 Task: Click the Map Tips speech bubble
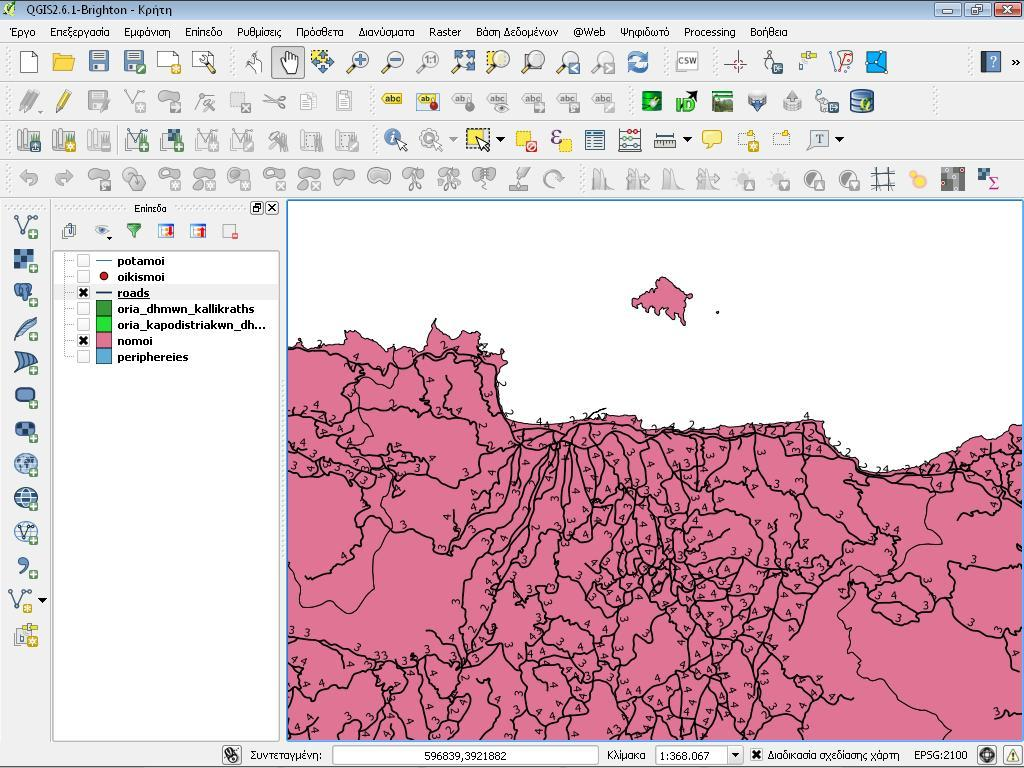[x=712, y=139]
